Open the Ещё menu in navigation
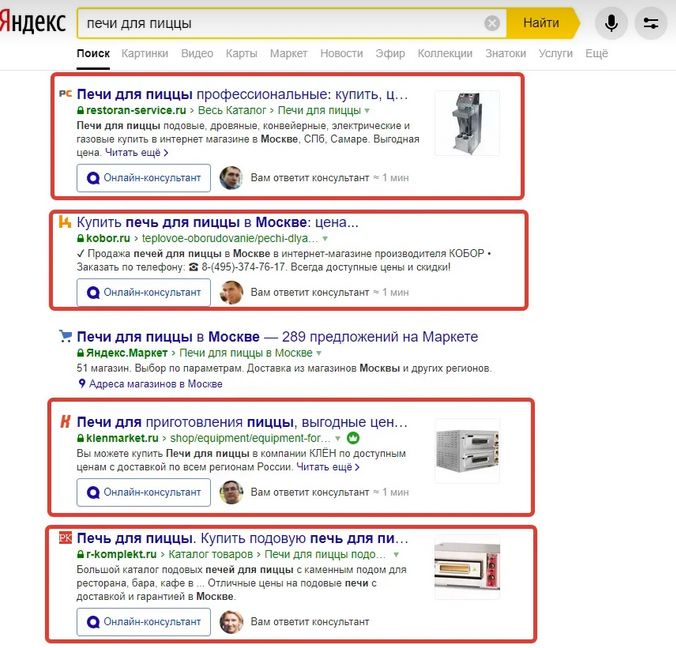Viewport: 676px width, 648px height. [596, 53]
